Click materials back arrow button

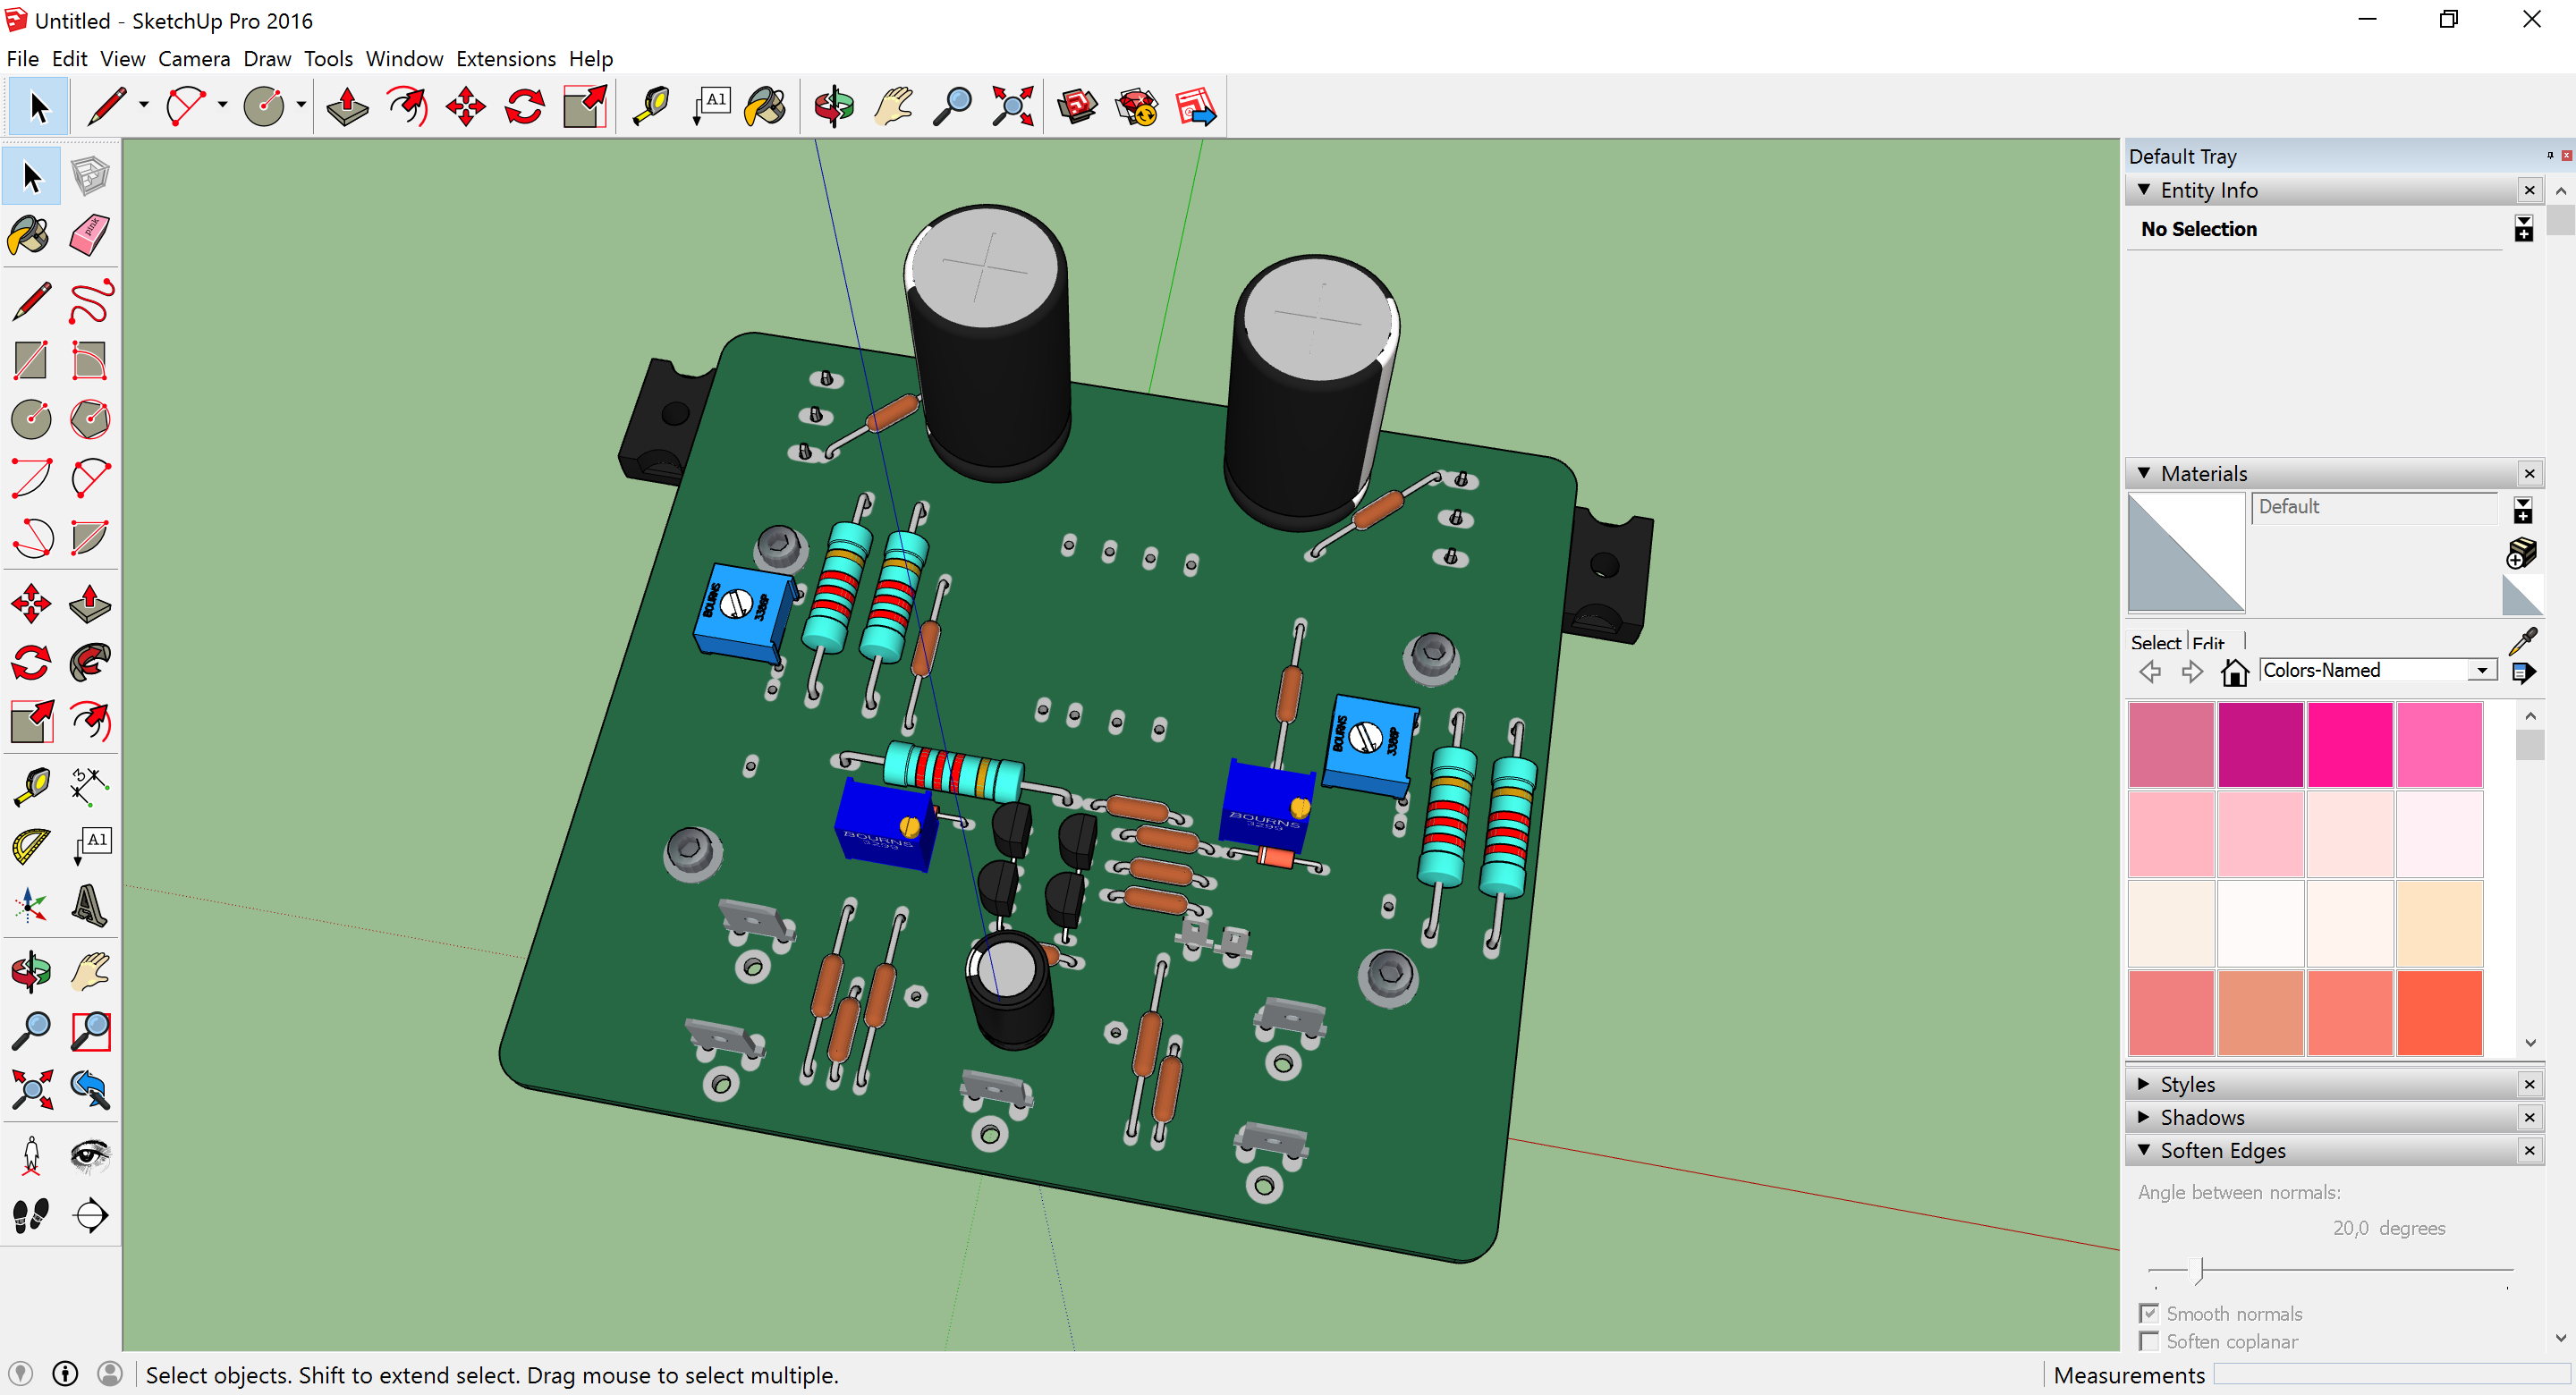click(2150, 671)
